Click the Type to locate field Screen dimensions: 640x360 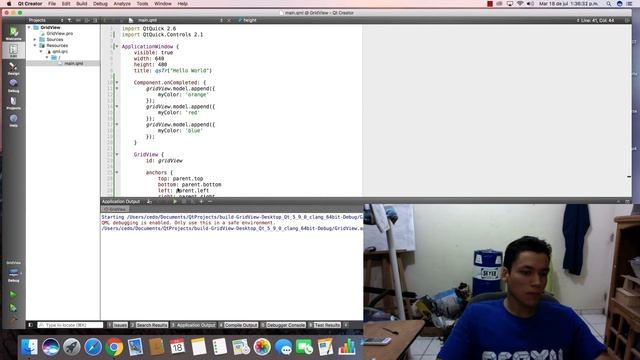[x=70, y=325]
